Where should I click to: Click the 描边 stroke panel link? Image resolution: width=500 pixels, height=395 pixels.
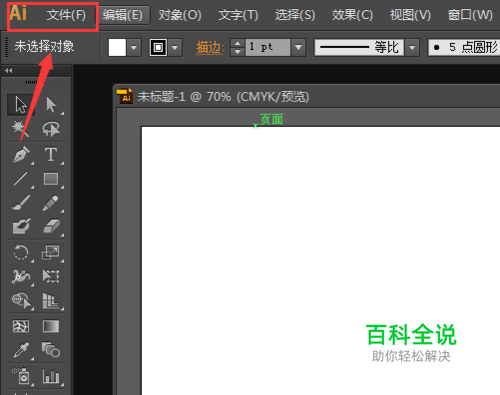tap(210, 47)
